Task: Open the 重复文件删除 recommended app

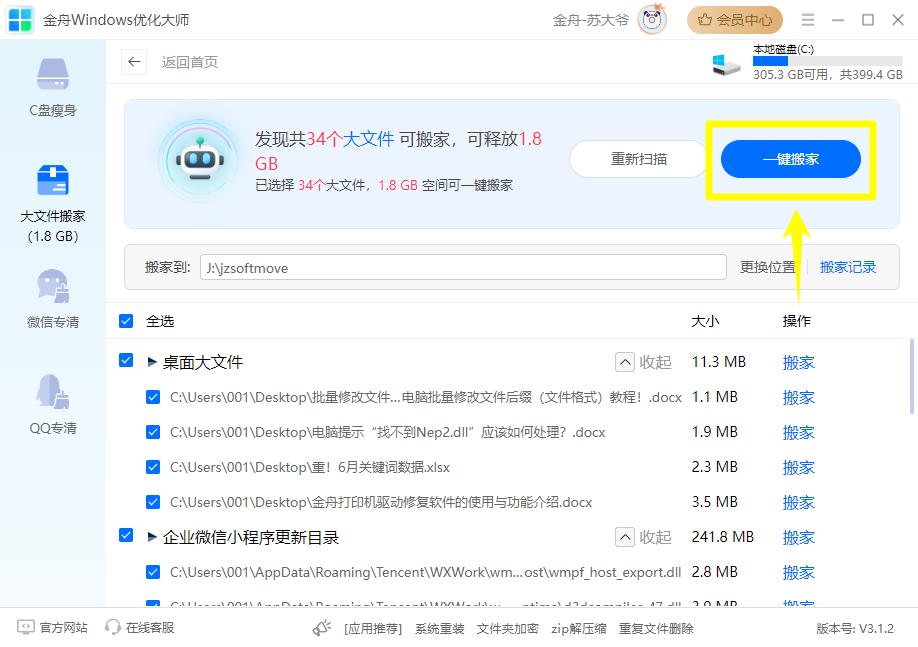Action: click(x=656, y=629)
